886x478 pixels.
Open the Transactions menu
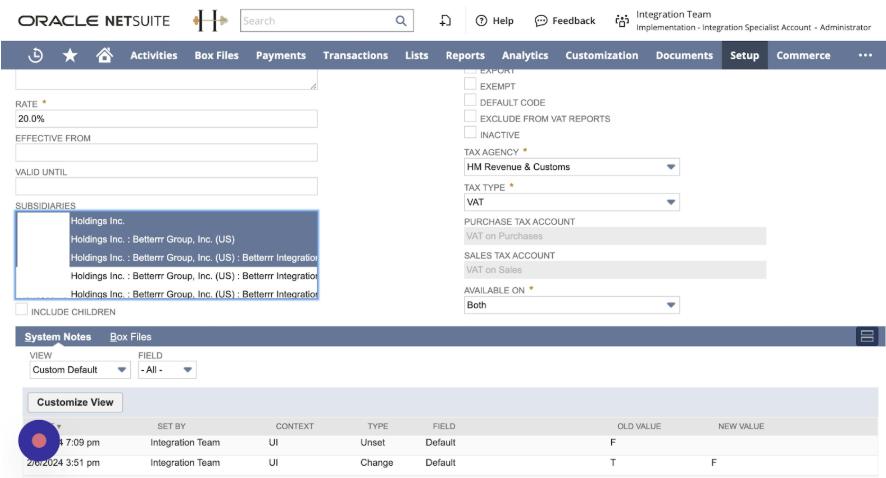pos(355,55)
